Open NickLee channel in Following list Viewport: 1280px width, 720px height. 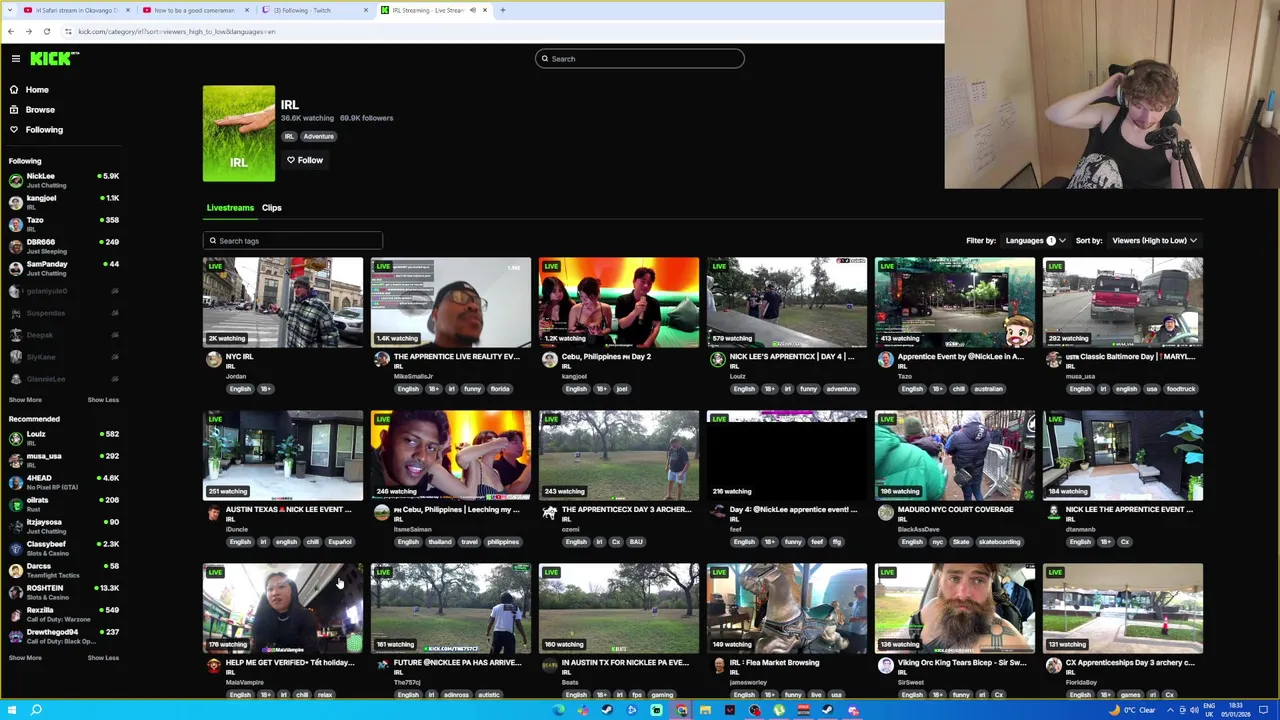pos(64,180)
